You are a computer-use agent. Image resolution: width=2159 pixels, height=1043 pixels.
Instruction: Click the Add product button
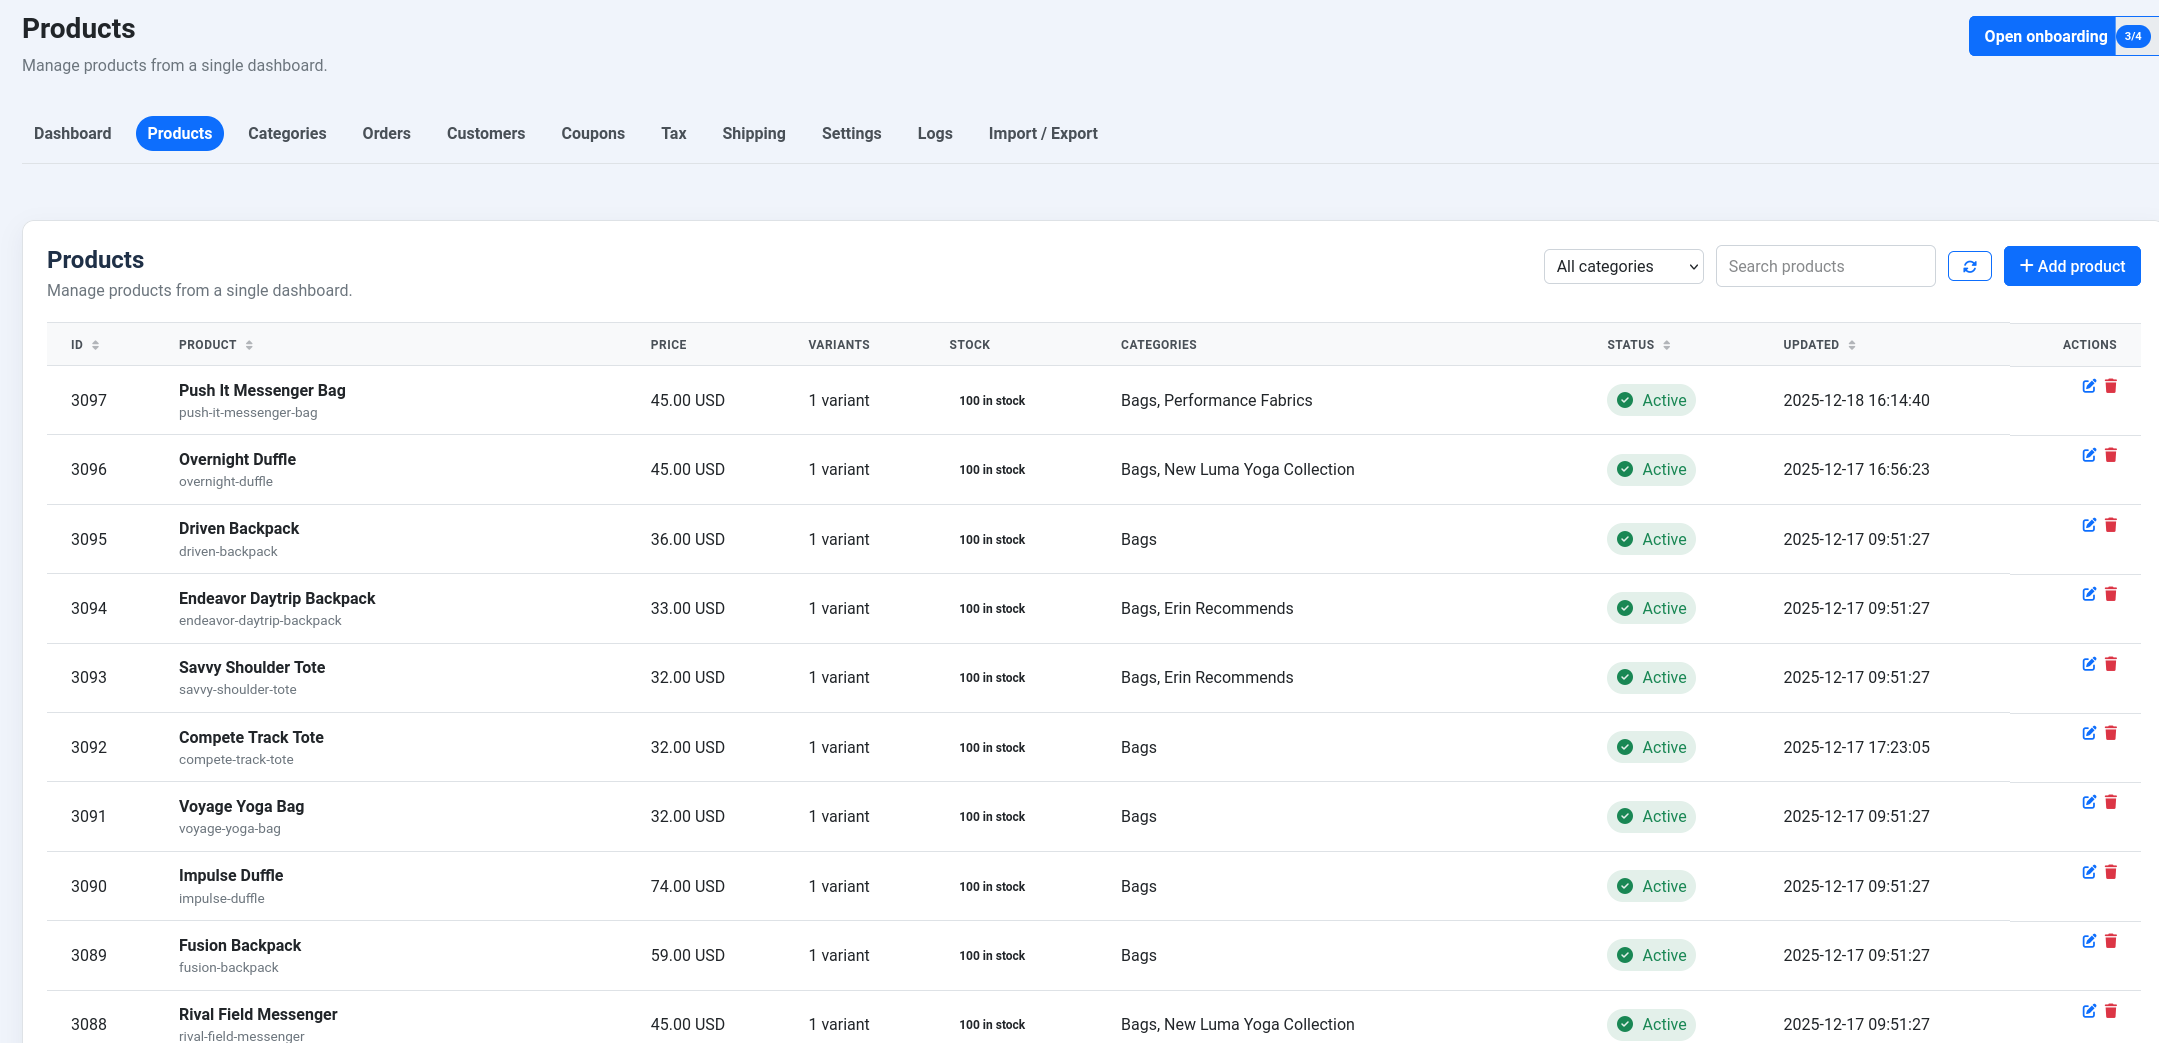(x=2072, y=266)
